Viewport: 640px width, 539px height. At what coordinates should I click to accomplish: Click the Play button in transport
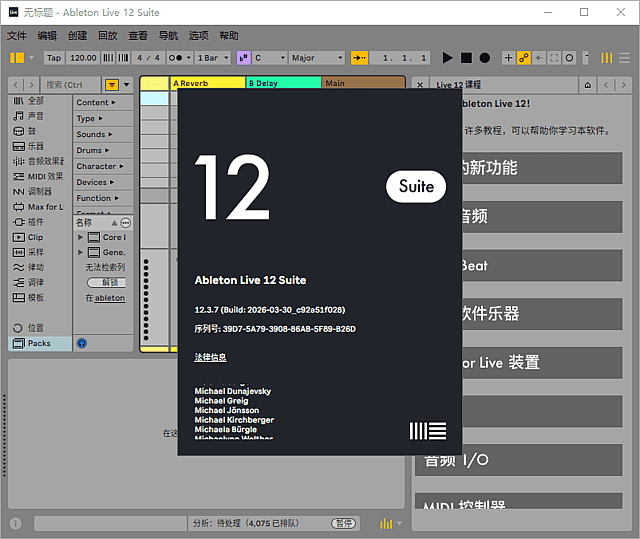tap(448, 58)
